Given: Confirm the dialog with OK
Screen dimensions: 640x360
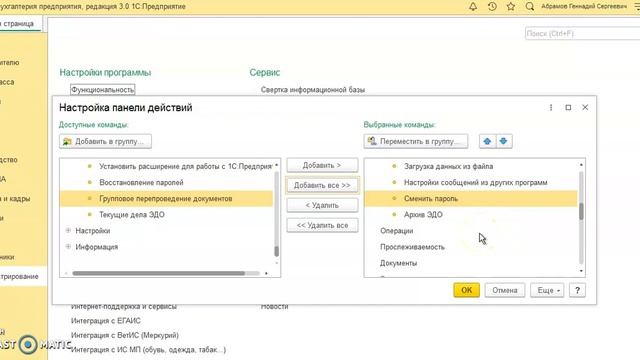Looking at the screenshot, I should point(466,290).
